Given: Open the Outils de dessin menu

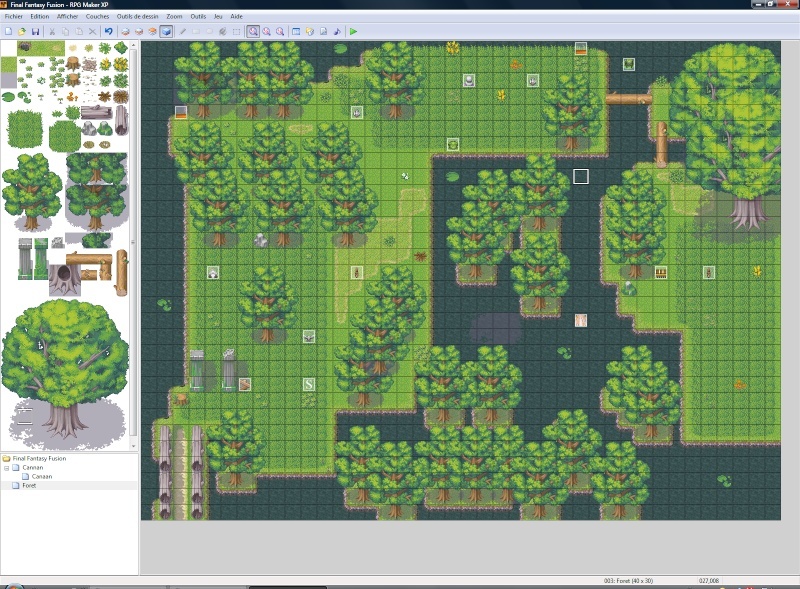Looking at the screenshot, I should [138, 16].
